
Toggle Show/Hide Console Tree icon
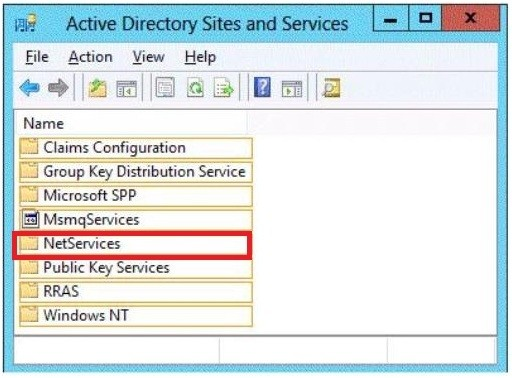126,89
